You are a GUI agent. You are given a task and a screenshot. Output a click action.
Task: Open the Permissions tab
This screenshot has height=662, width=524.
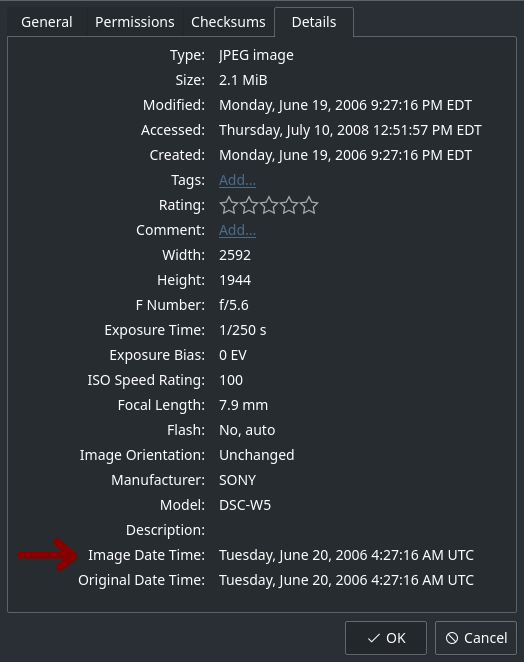pyautogui.click(x=135, y=22)
